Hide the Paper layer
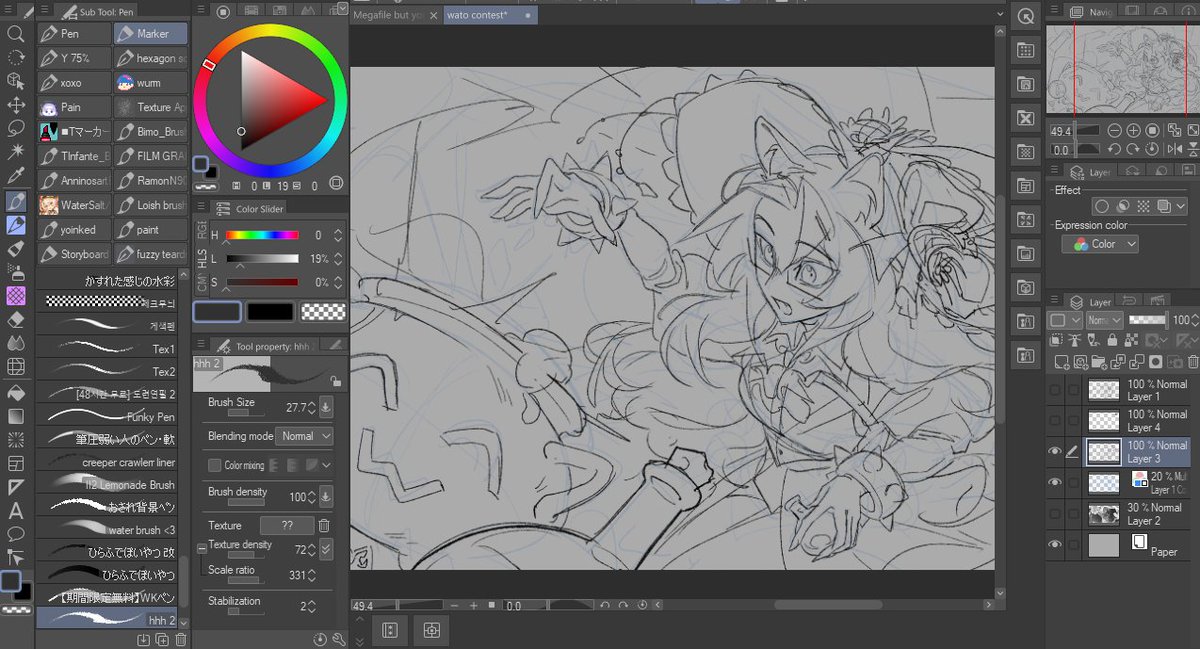This screenshot has height=649, width=1200. [x=1054, y=545]
